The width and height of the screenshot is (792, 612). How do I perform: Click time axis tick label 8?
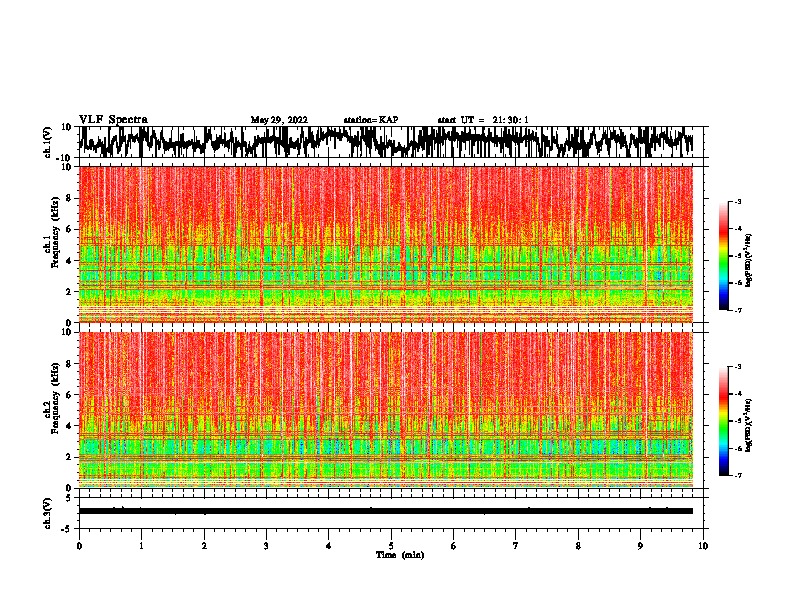pyautogui.click(x=578, y=546)
